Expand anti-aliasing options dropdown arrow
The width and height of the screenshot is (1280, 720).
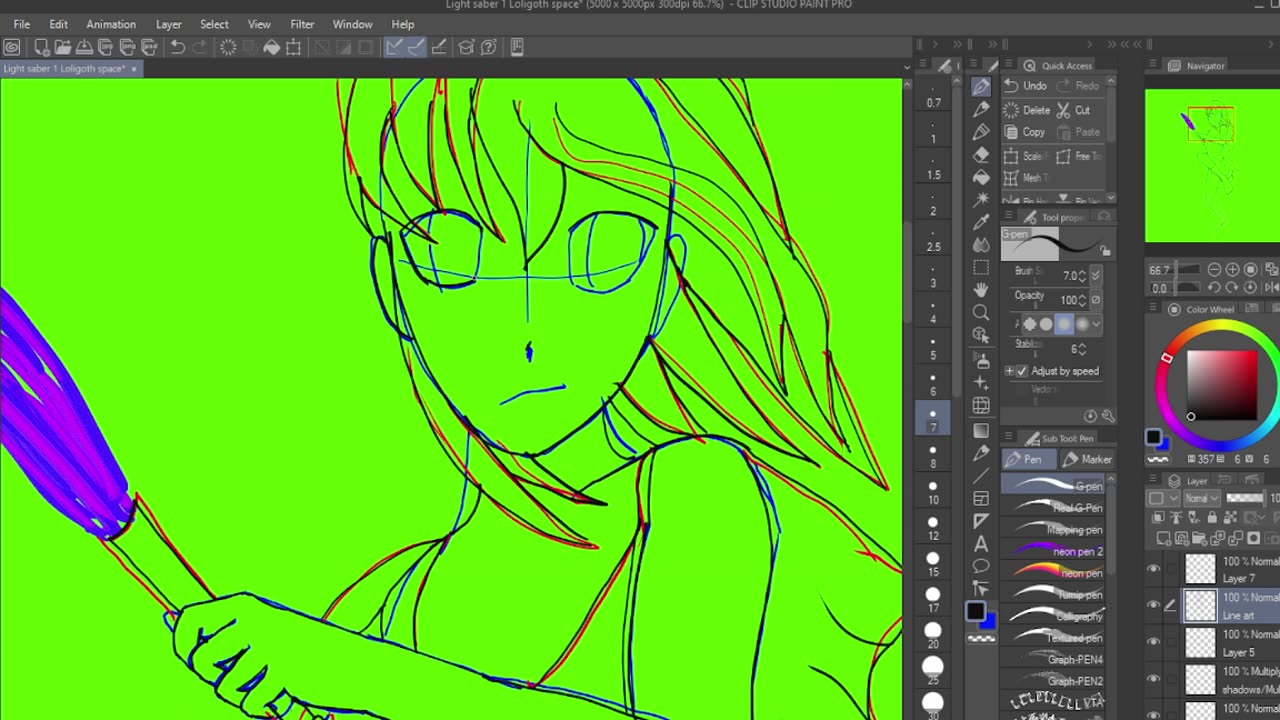(1096, 324)
